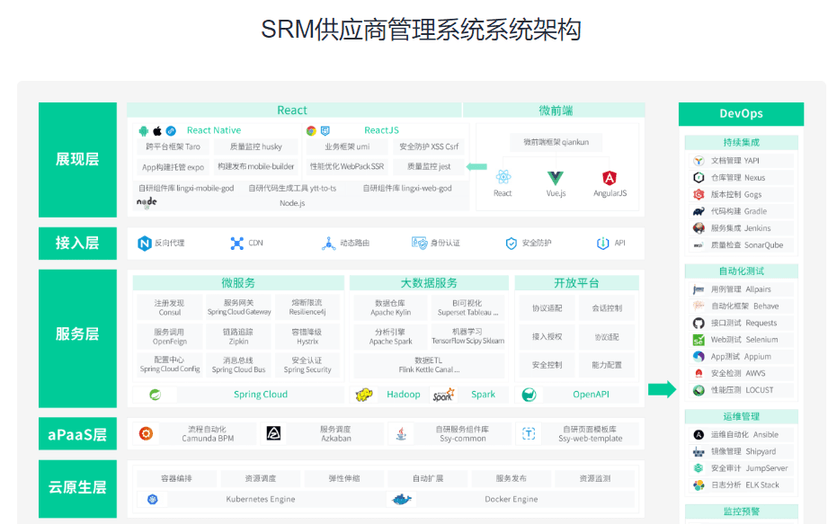This screenshot has height=524, width=828.
Task: Open the 持续集成 section header
Action: [x=741, y=143]
